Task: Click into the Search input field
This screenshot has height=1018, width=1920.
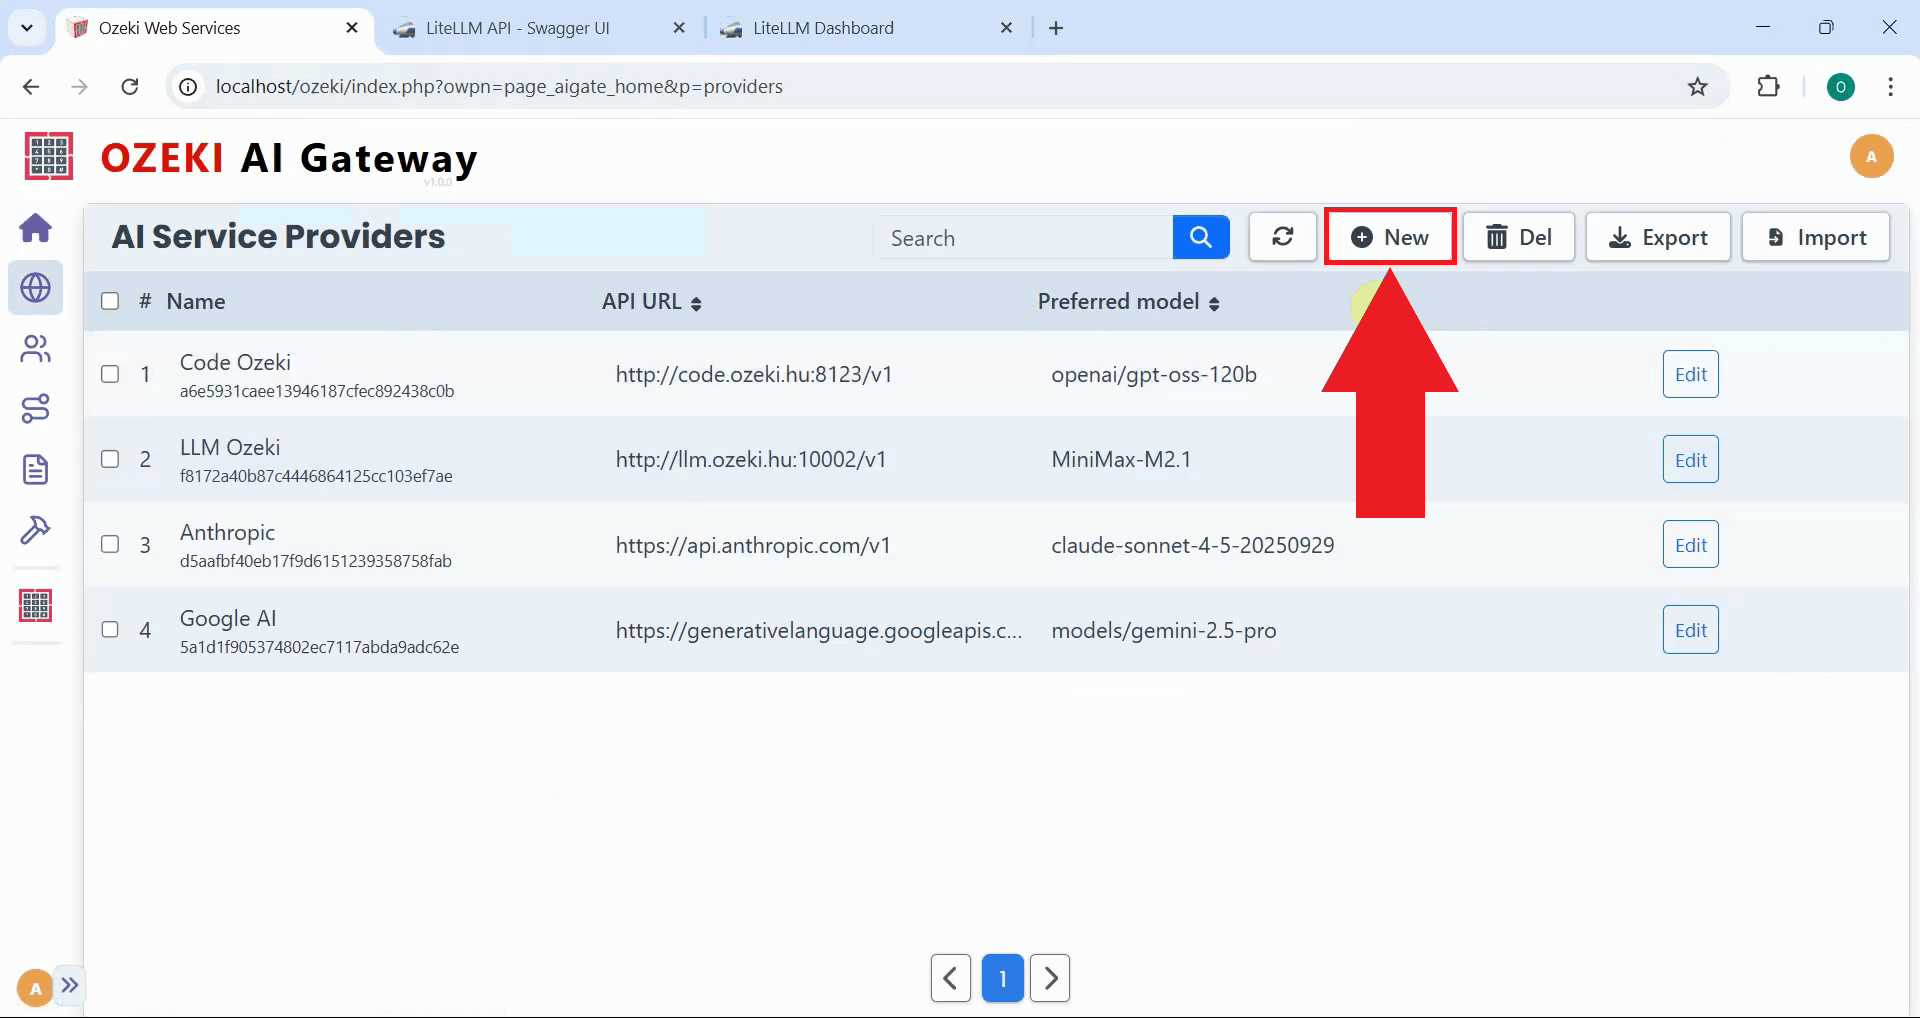Action: point(1022,238)
